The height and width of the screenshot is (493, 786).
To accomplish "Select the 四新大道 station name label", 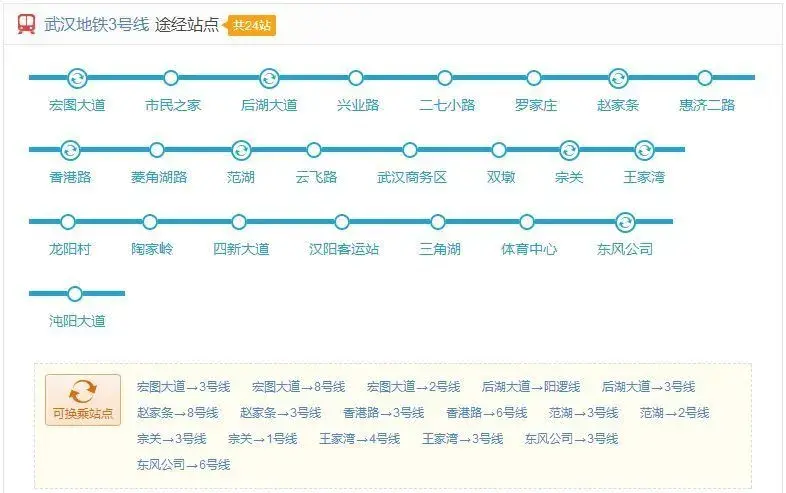I will [x=241, y=249].
